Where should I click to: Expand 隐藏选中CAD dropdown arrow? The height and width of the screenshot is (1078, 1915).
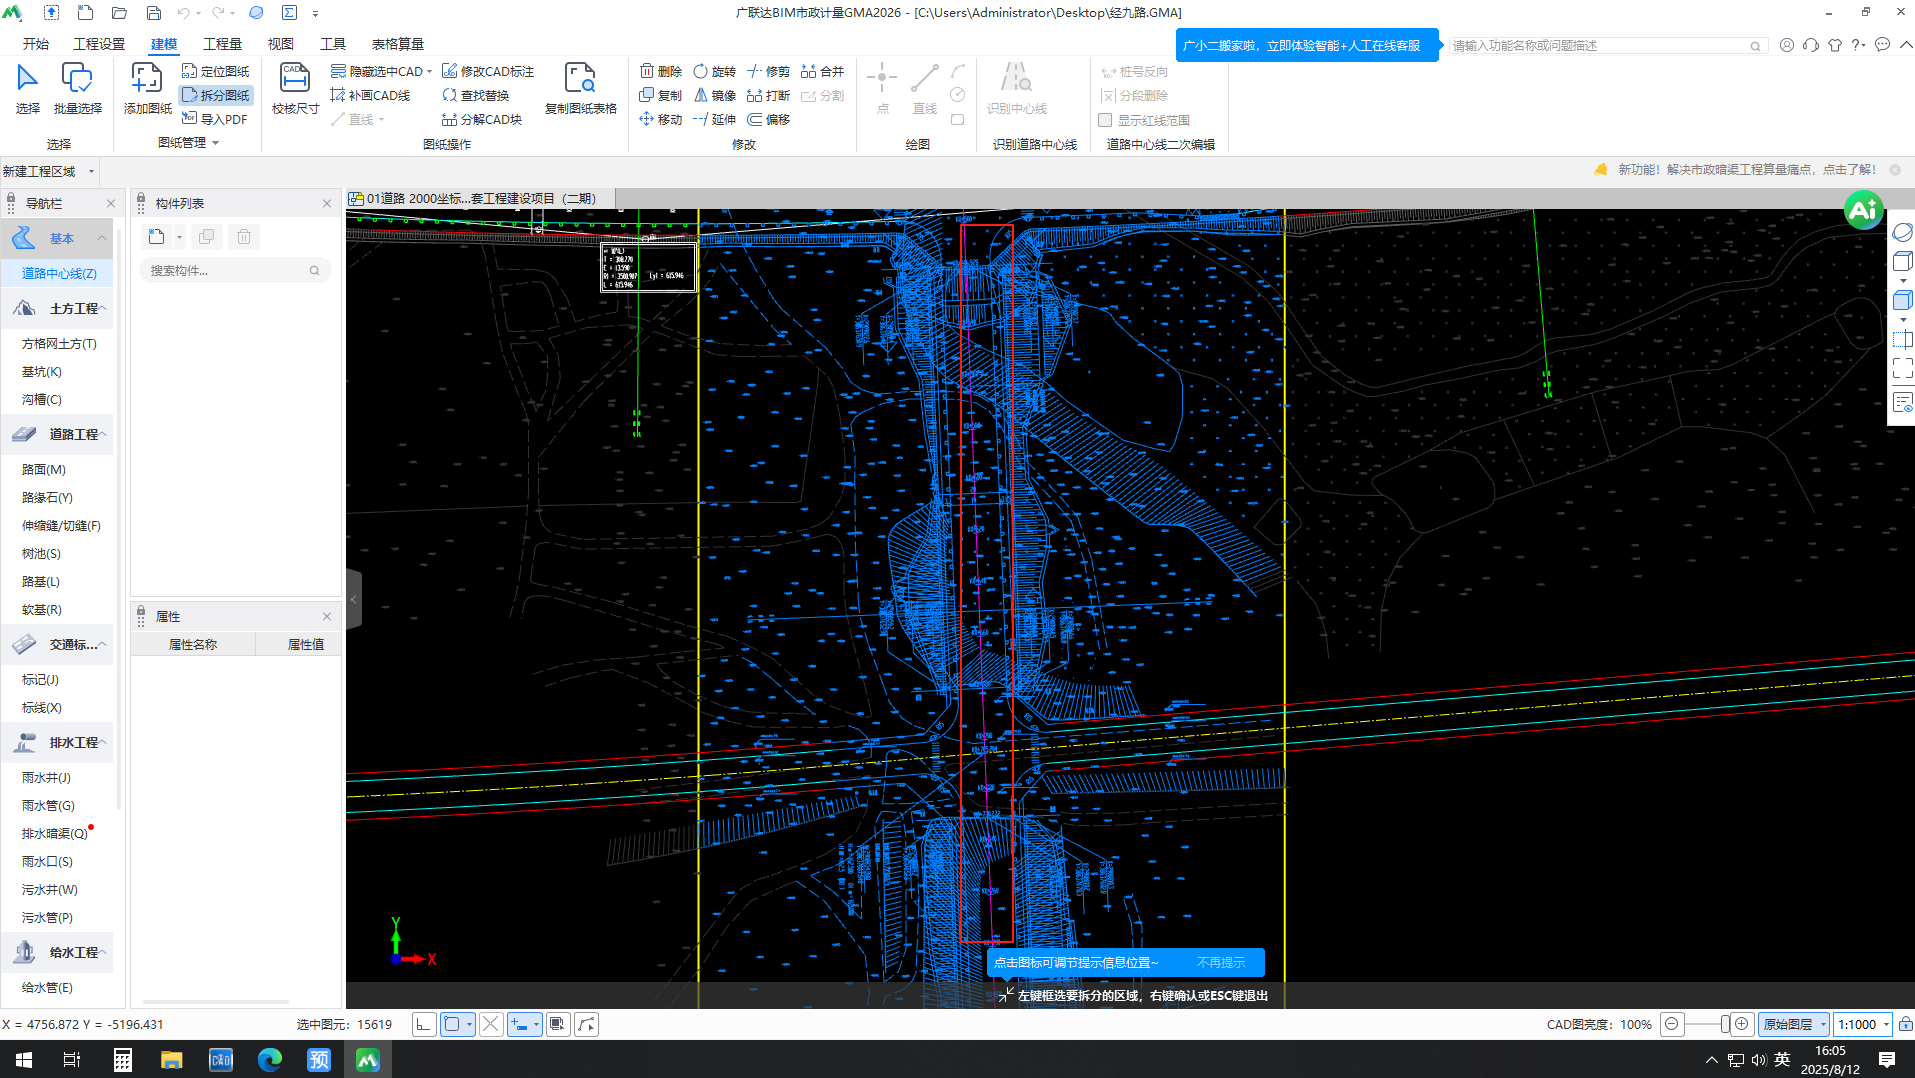[x=429, y=71]
